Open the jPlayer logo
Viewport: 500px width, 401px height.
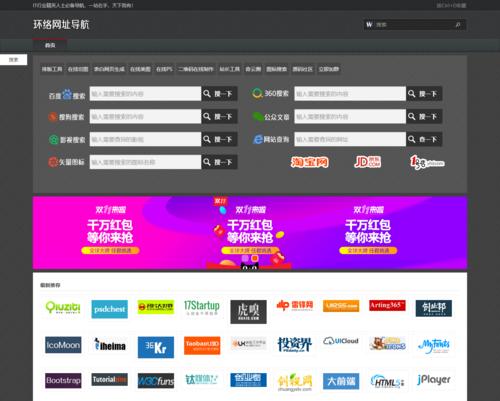click(434, 380)
